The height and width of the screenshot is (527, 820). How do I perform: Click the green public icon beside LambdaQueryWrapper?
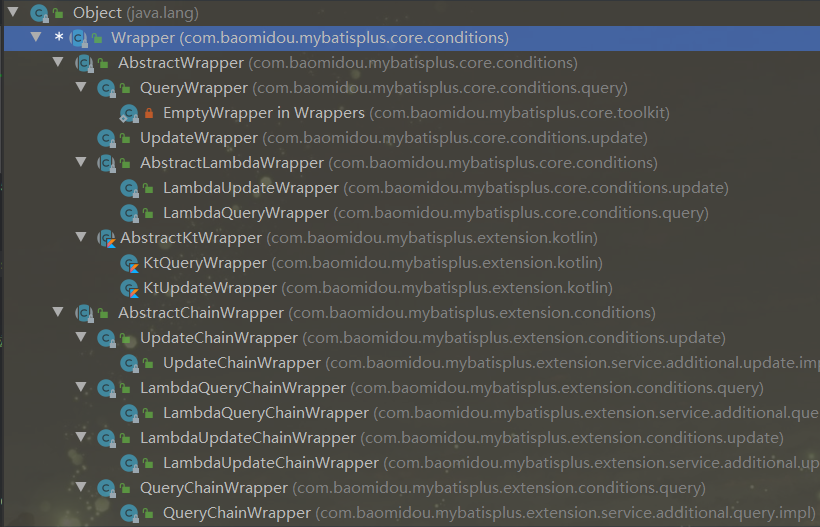149,213
